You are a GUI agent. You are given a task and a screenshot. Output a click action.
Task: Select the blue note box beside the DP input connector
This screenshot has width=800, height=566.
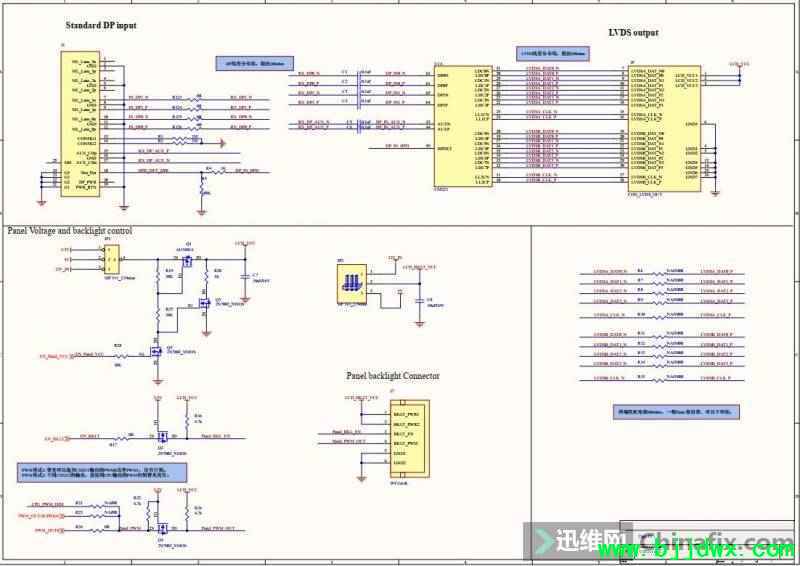coord(255,63)
